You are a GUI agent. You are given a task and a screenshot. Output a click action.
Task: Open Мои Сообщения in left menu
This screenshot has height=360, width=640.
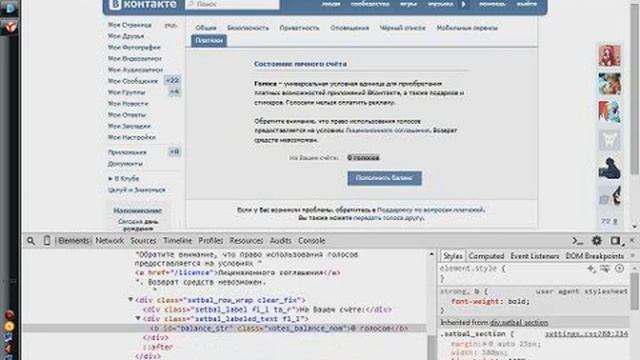[133, 81]
